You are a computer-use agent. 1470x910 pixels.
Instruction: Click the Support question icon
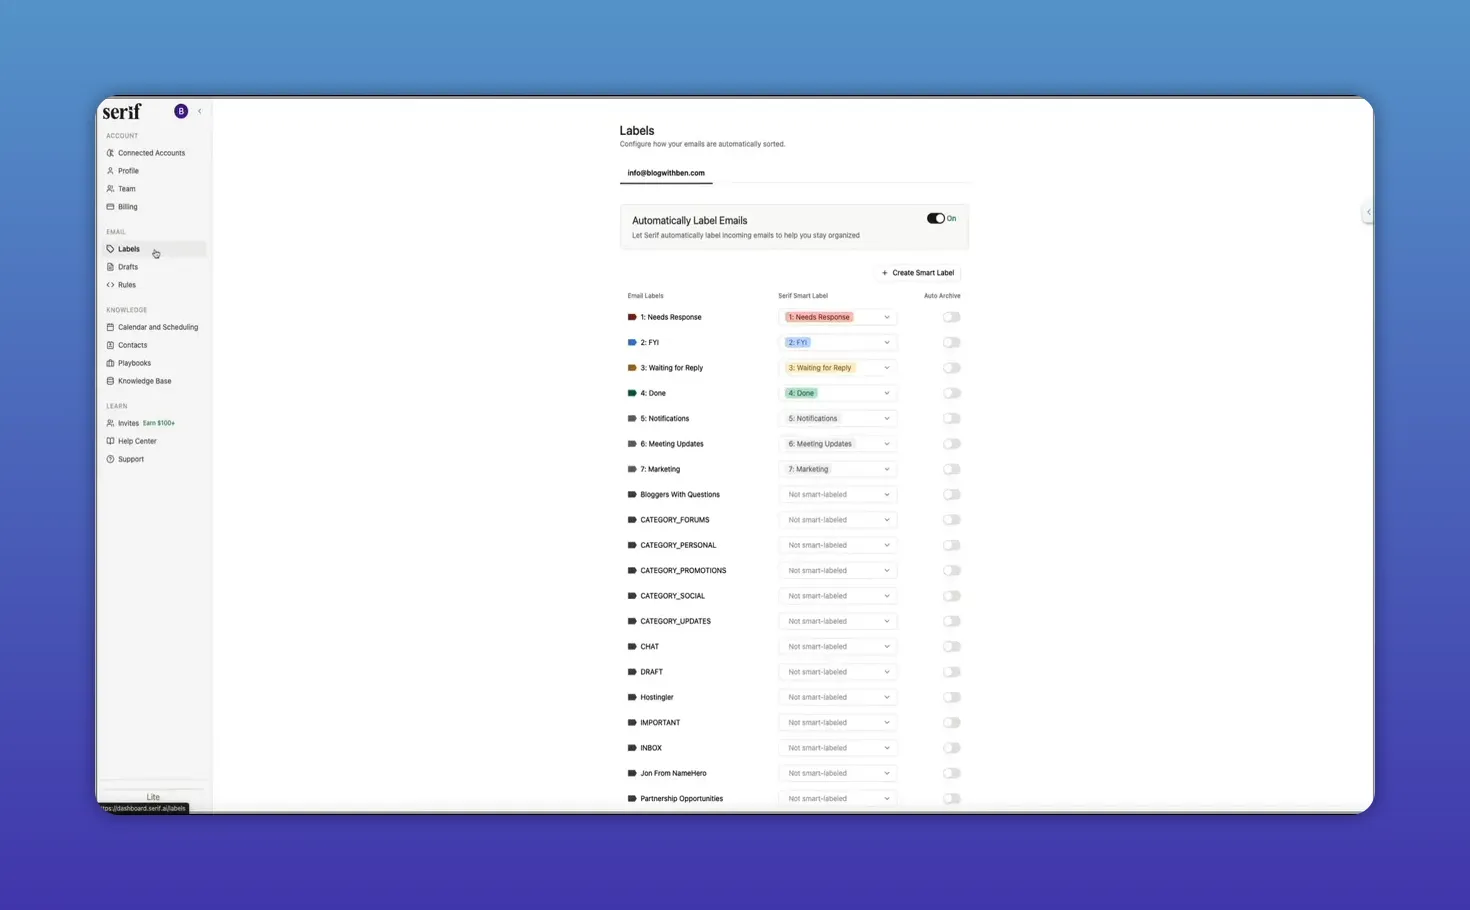pos(110,459)
